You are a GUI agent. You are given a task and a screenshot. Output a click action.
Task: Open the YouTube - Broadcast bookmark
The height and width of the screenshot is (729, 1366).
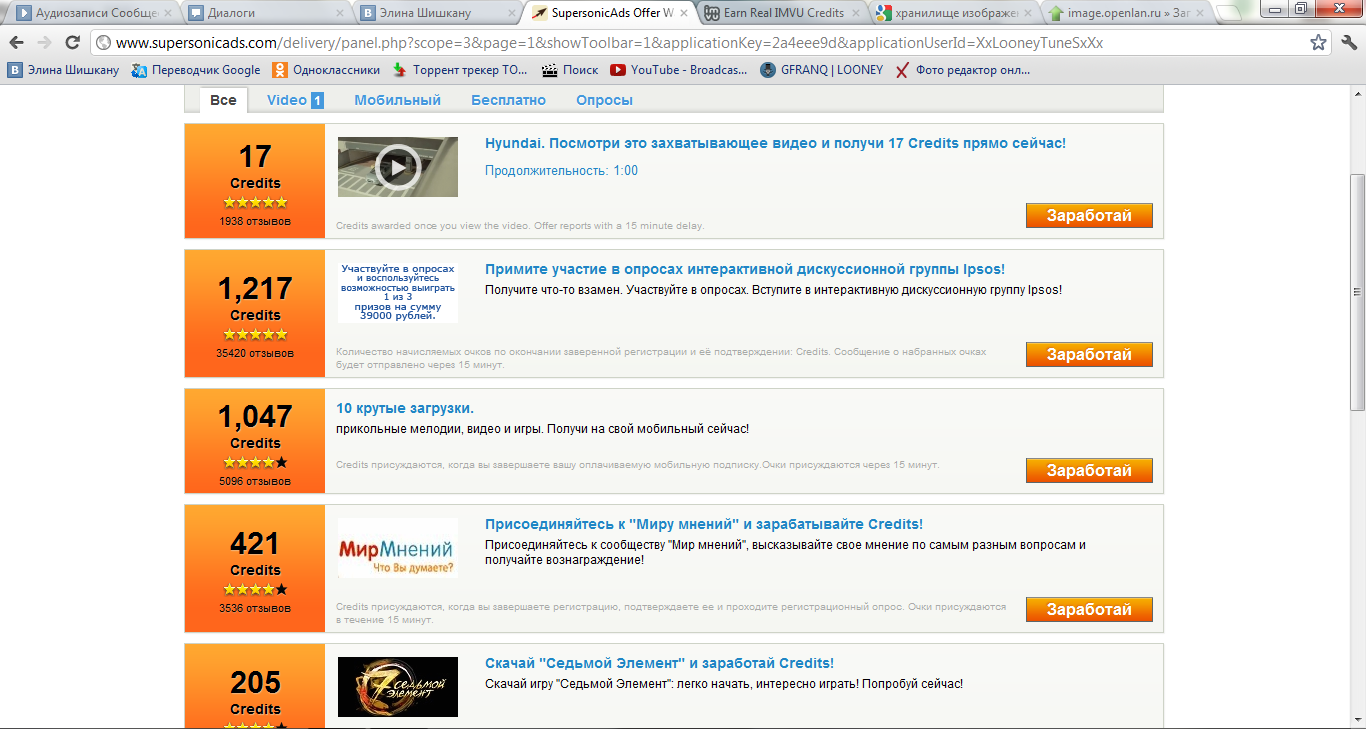coord(679,70)
